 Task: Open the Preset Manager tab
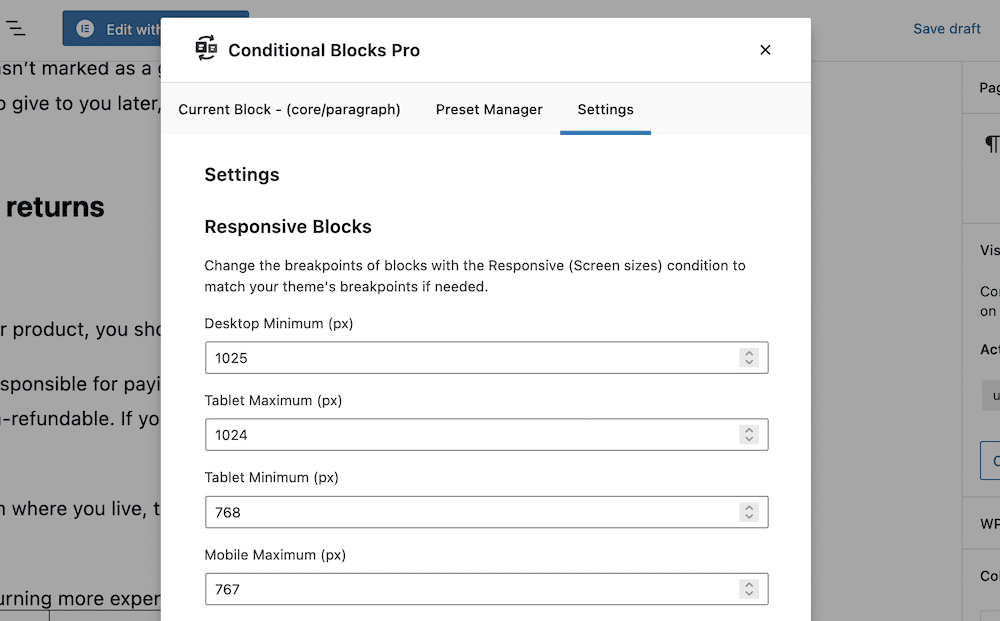(x=489, y=110)
